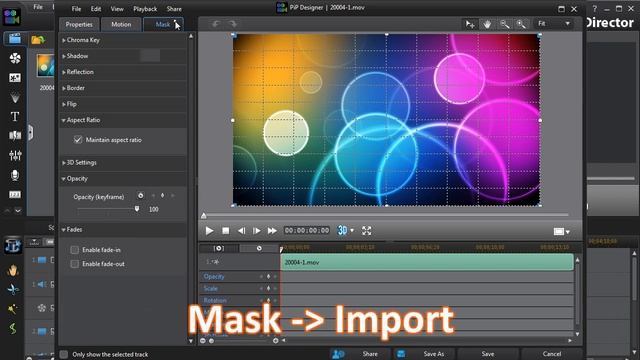Open the Share menu in the menu bar
Screen dimensions: 640x360
174,9
